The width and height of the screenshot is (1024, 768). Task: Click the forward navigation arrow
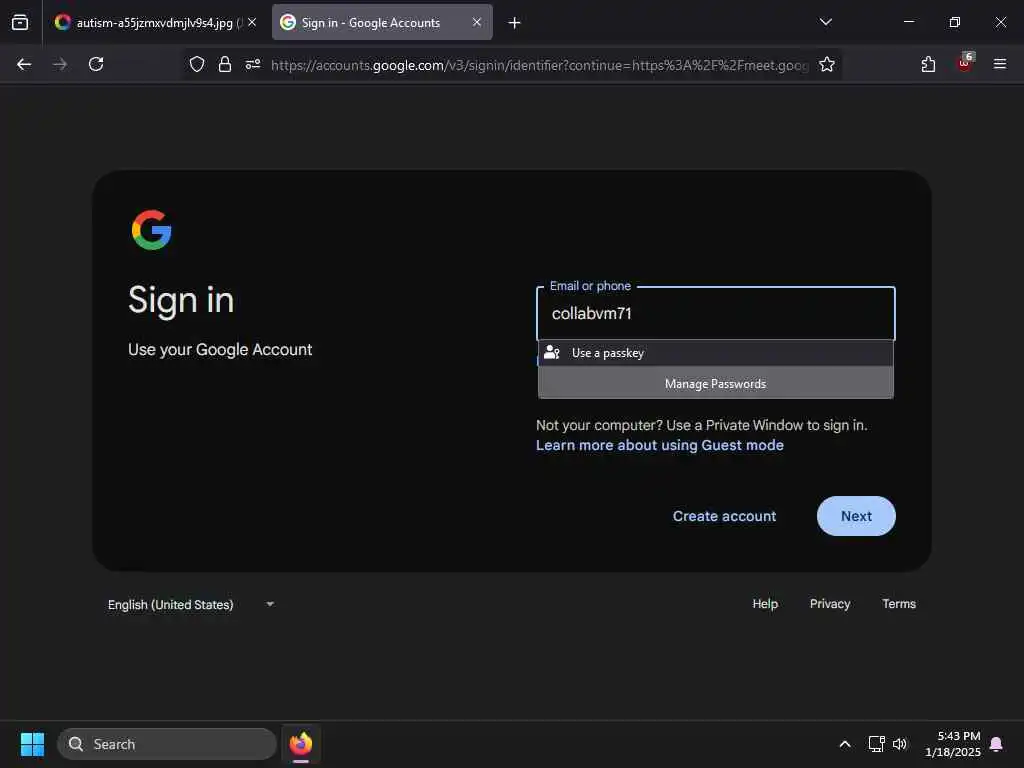(60, 64)
